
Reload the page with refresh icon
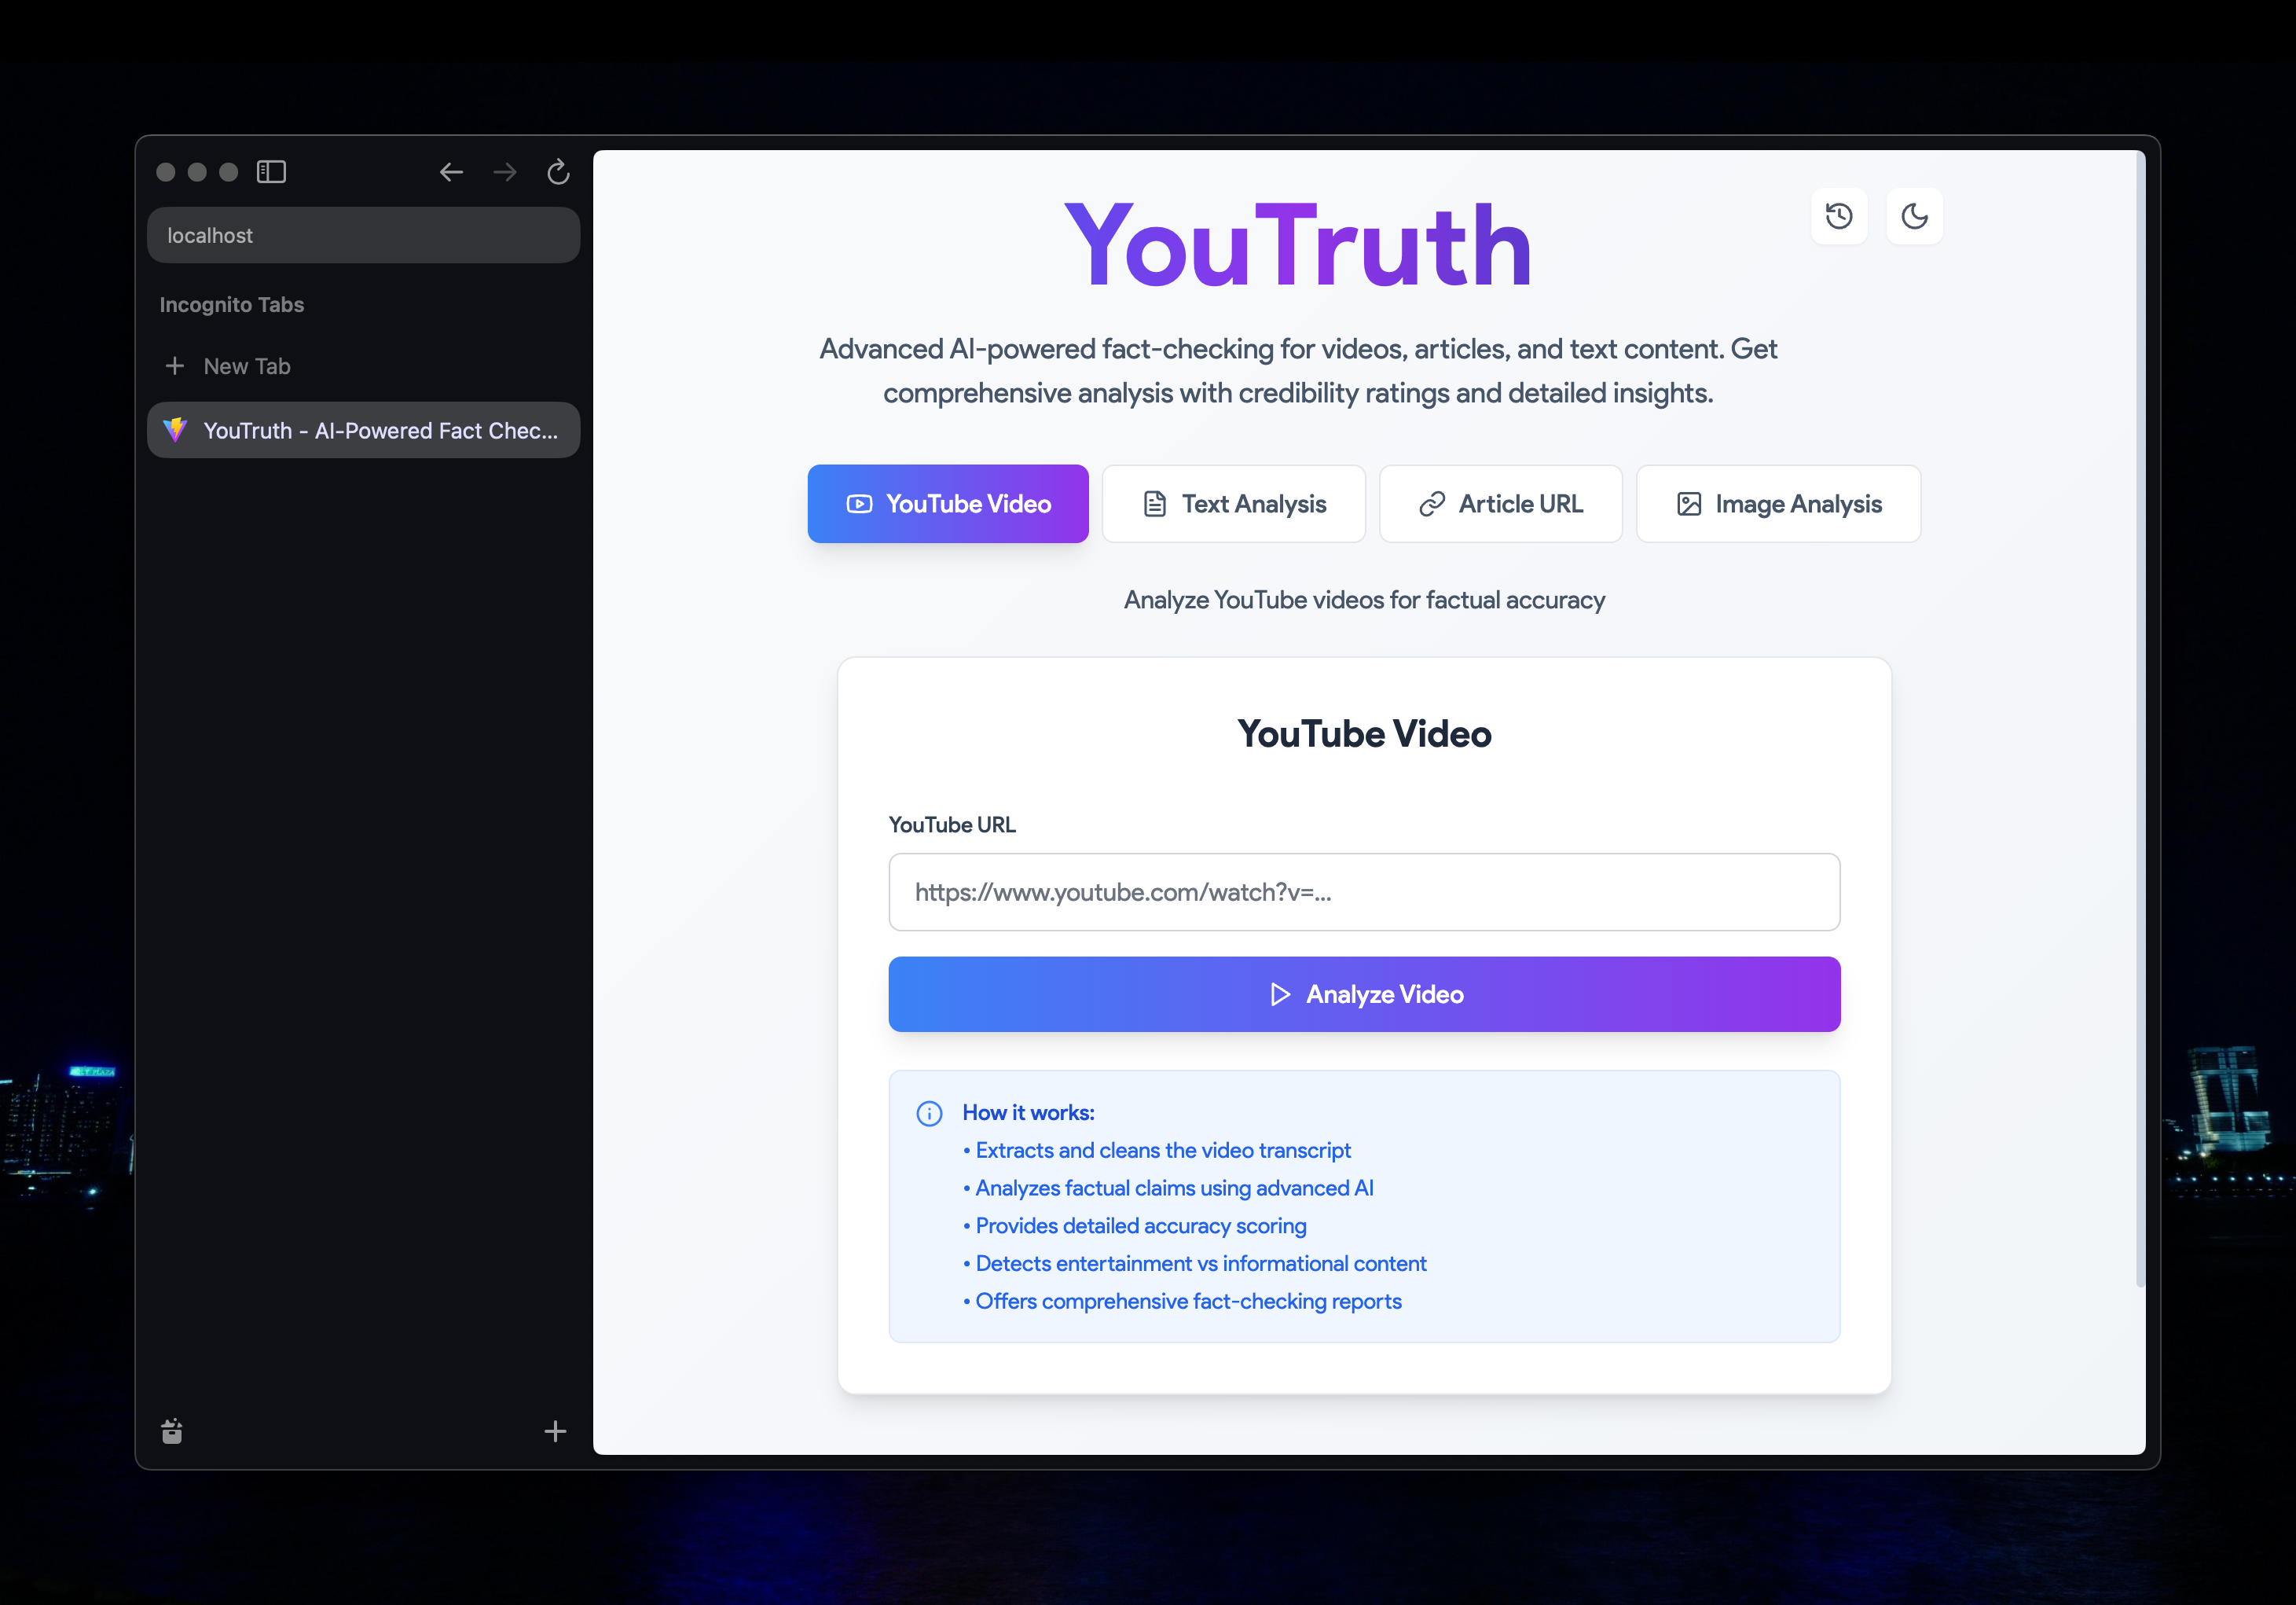(558, 172)
